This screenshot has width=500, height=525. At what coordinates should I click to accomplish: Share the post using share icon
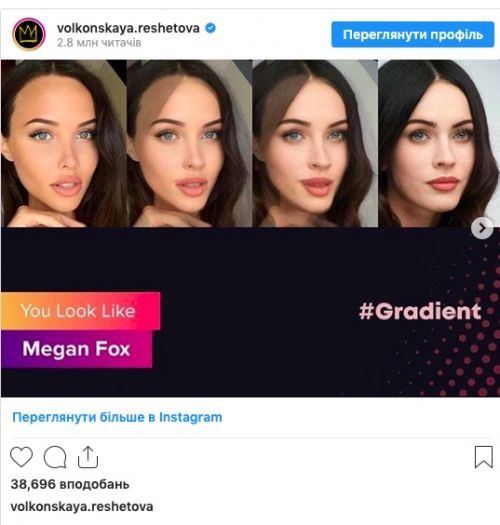click(88, 457)
